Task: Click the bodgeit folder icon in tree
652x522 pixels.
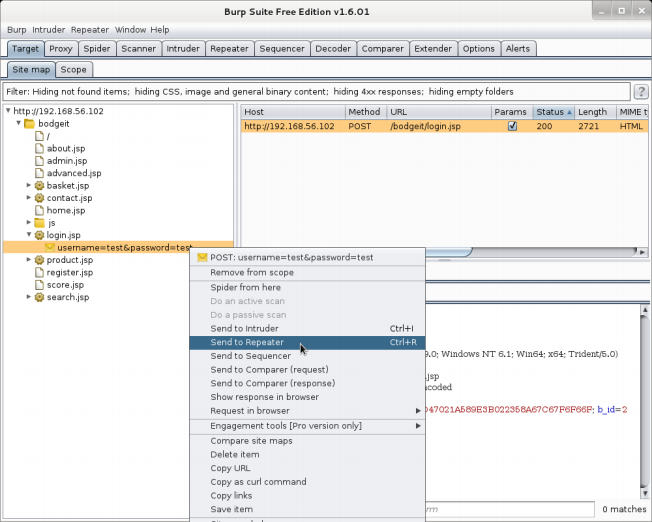Action: click(29, 123)
